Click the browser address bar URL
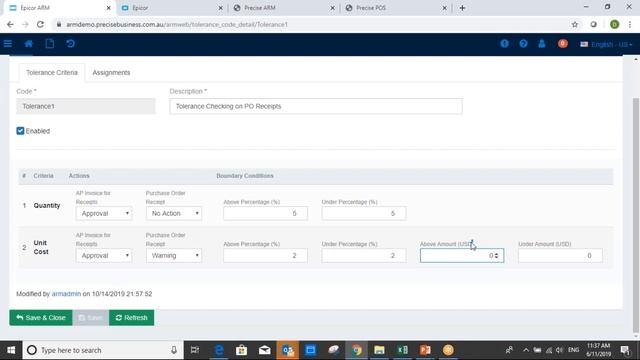The height and width of the screenshot is (360, 640). click(177, 24)
